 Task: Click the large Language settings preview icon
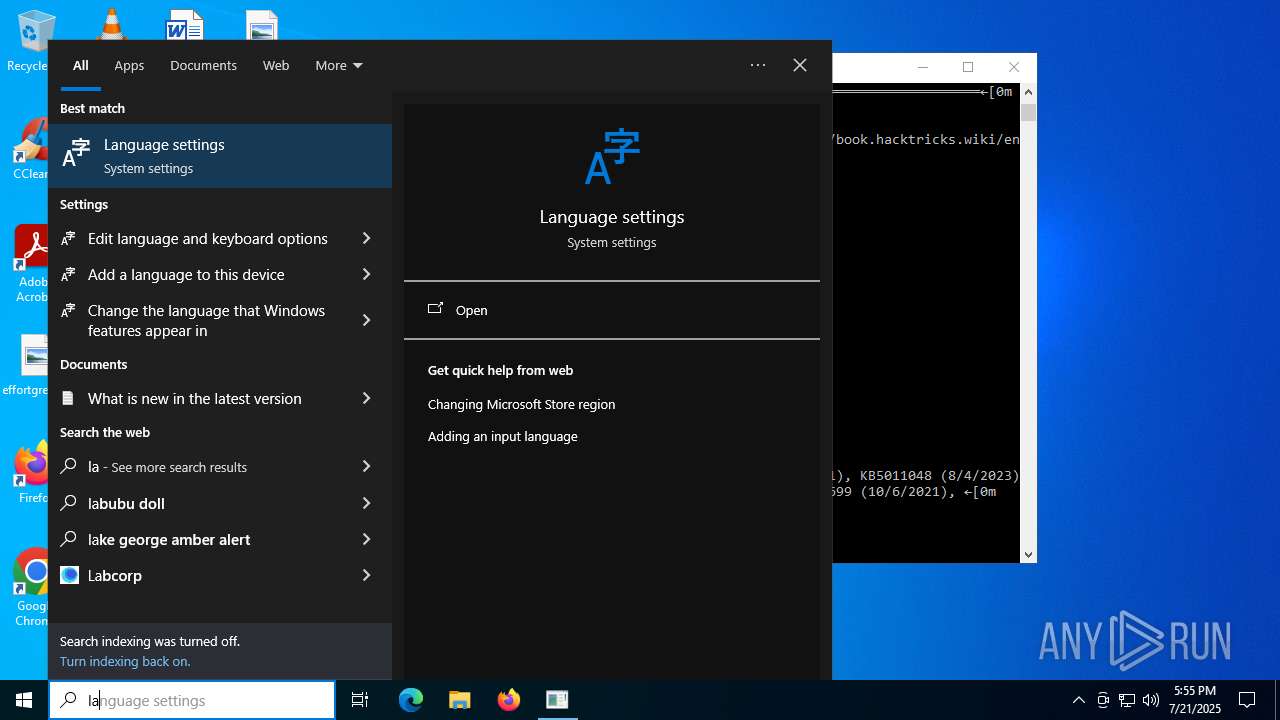pyautogui.click(x=612, y=157)
